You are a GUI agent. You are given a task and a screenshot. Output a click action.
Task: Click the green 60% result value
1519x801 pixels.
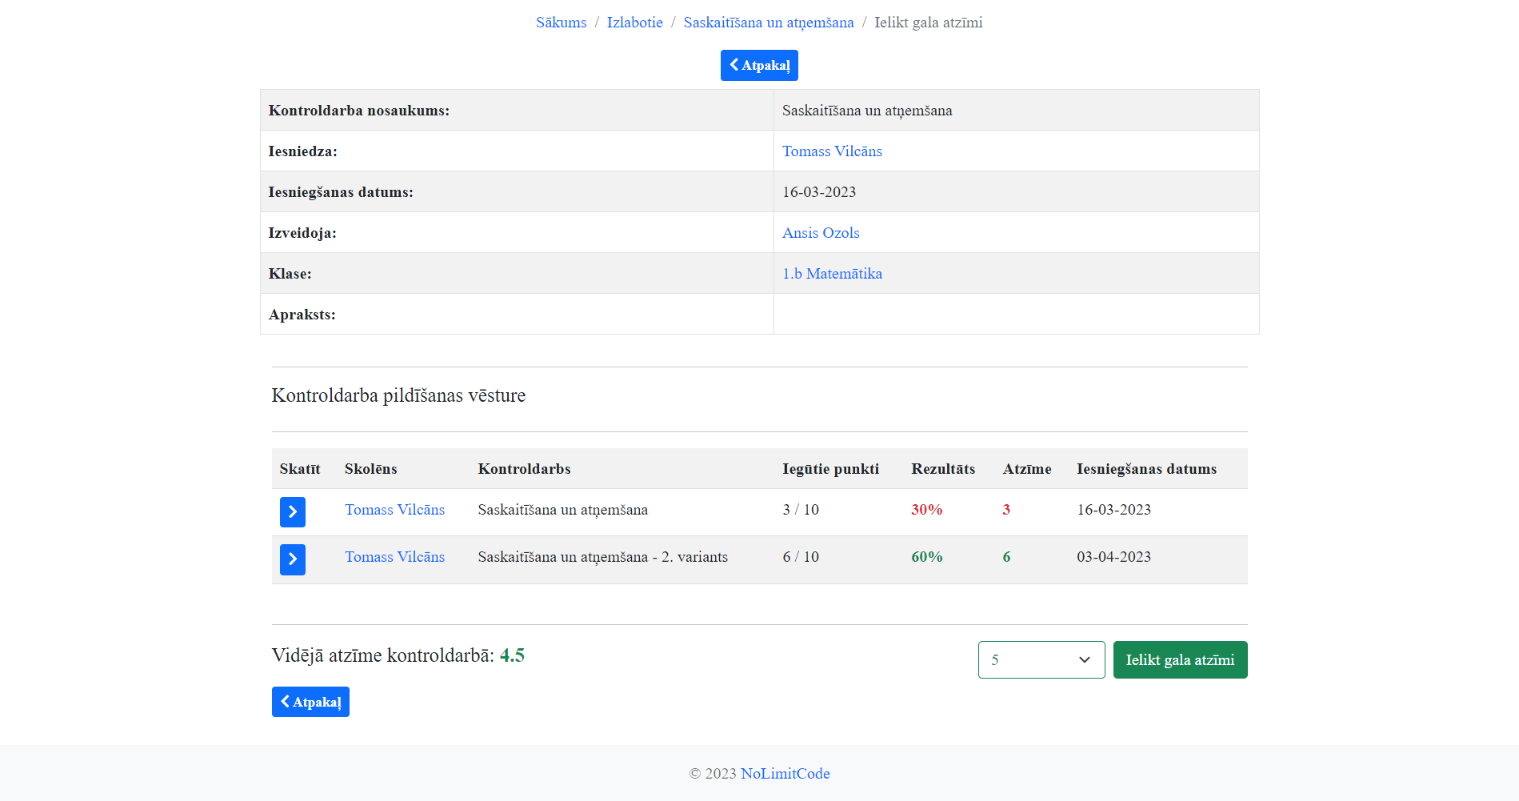927,557
